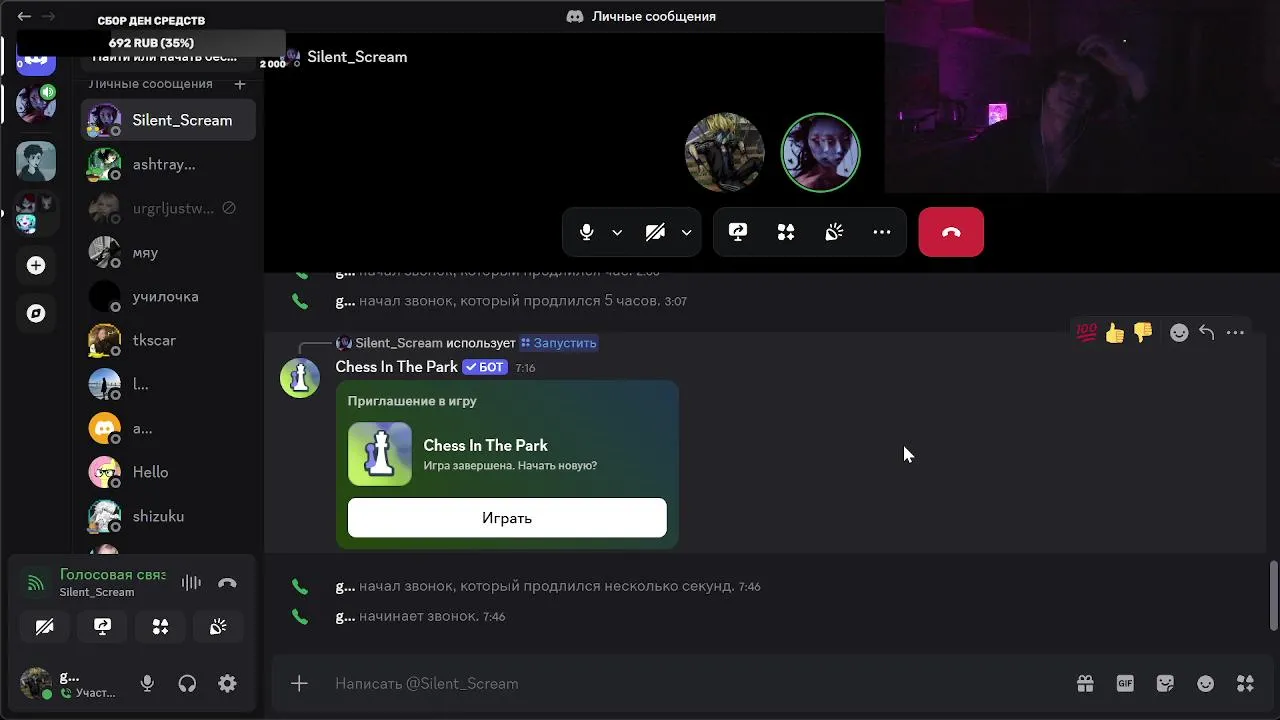The height and width of the screenshot is (720, 1280).
Task: Share your screen in call
Action: (738, 232)
